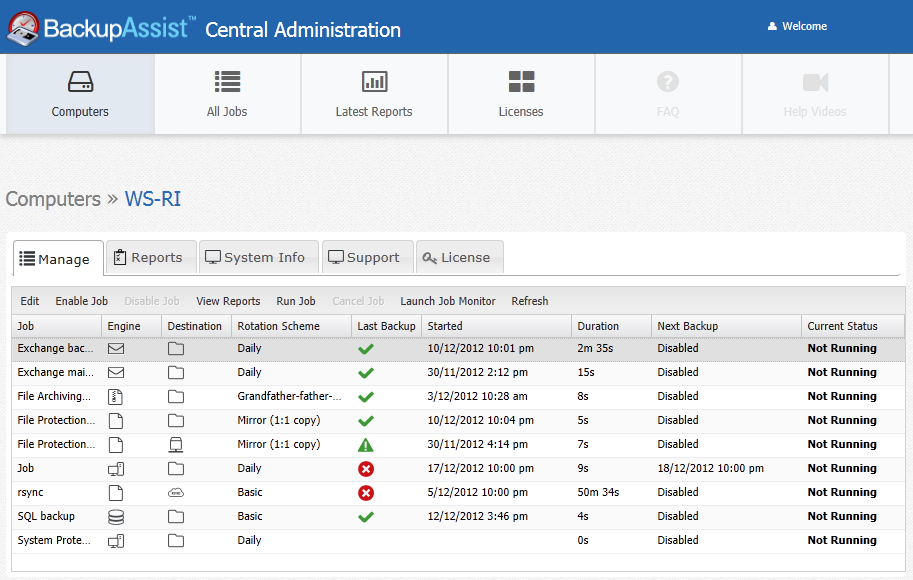Open the Latest Reports chart icon
The width and height of the screenshot is (913, 580).
[x=374, y=82]
